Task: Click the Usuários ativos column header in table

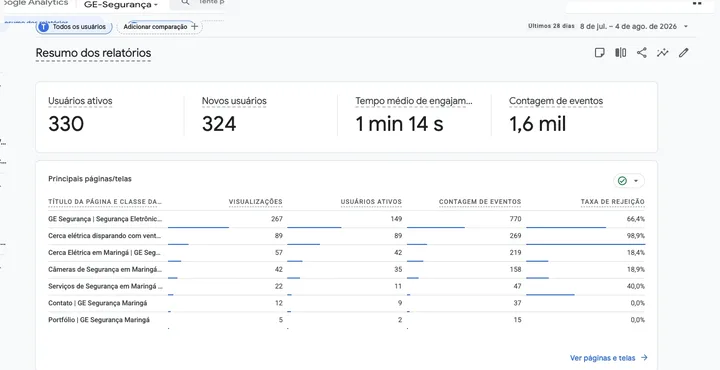Action: [x=371, y=202]
